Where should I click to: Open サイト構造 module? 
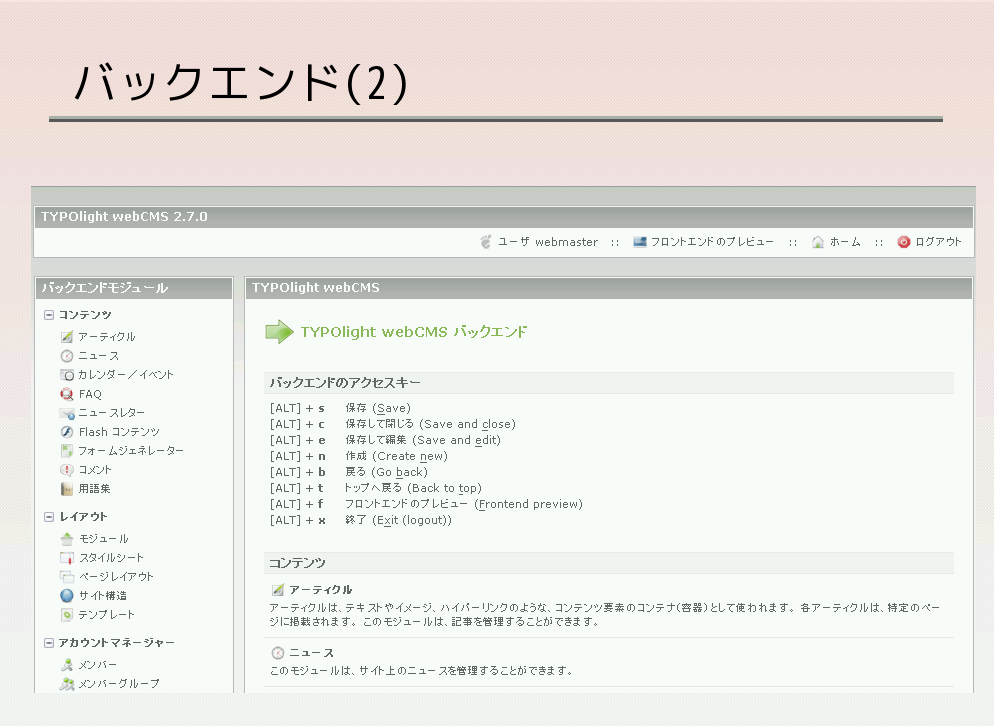click(103, 595)
